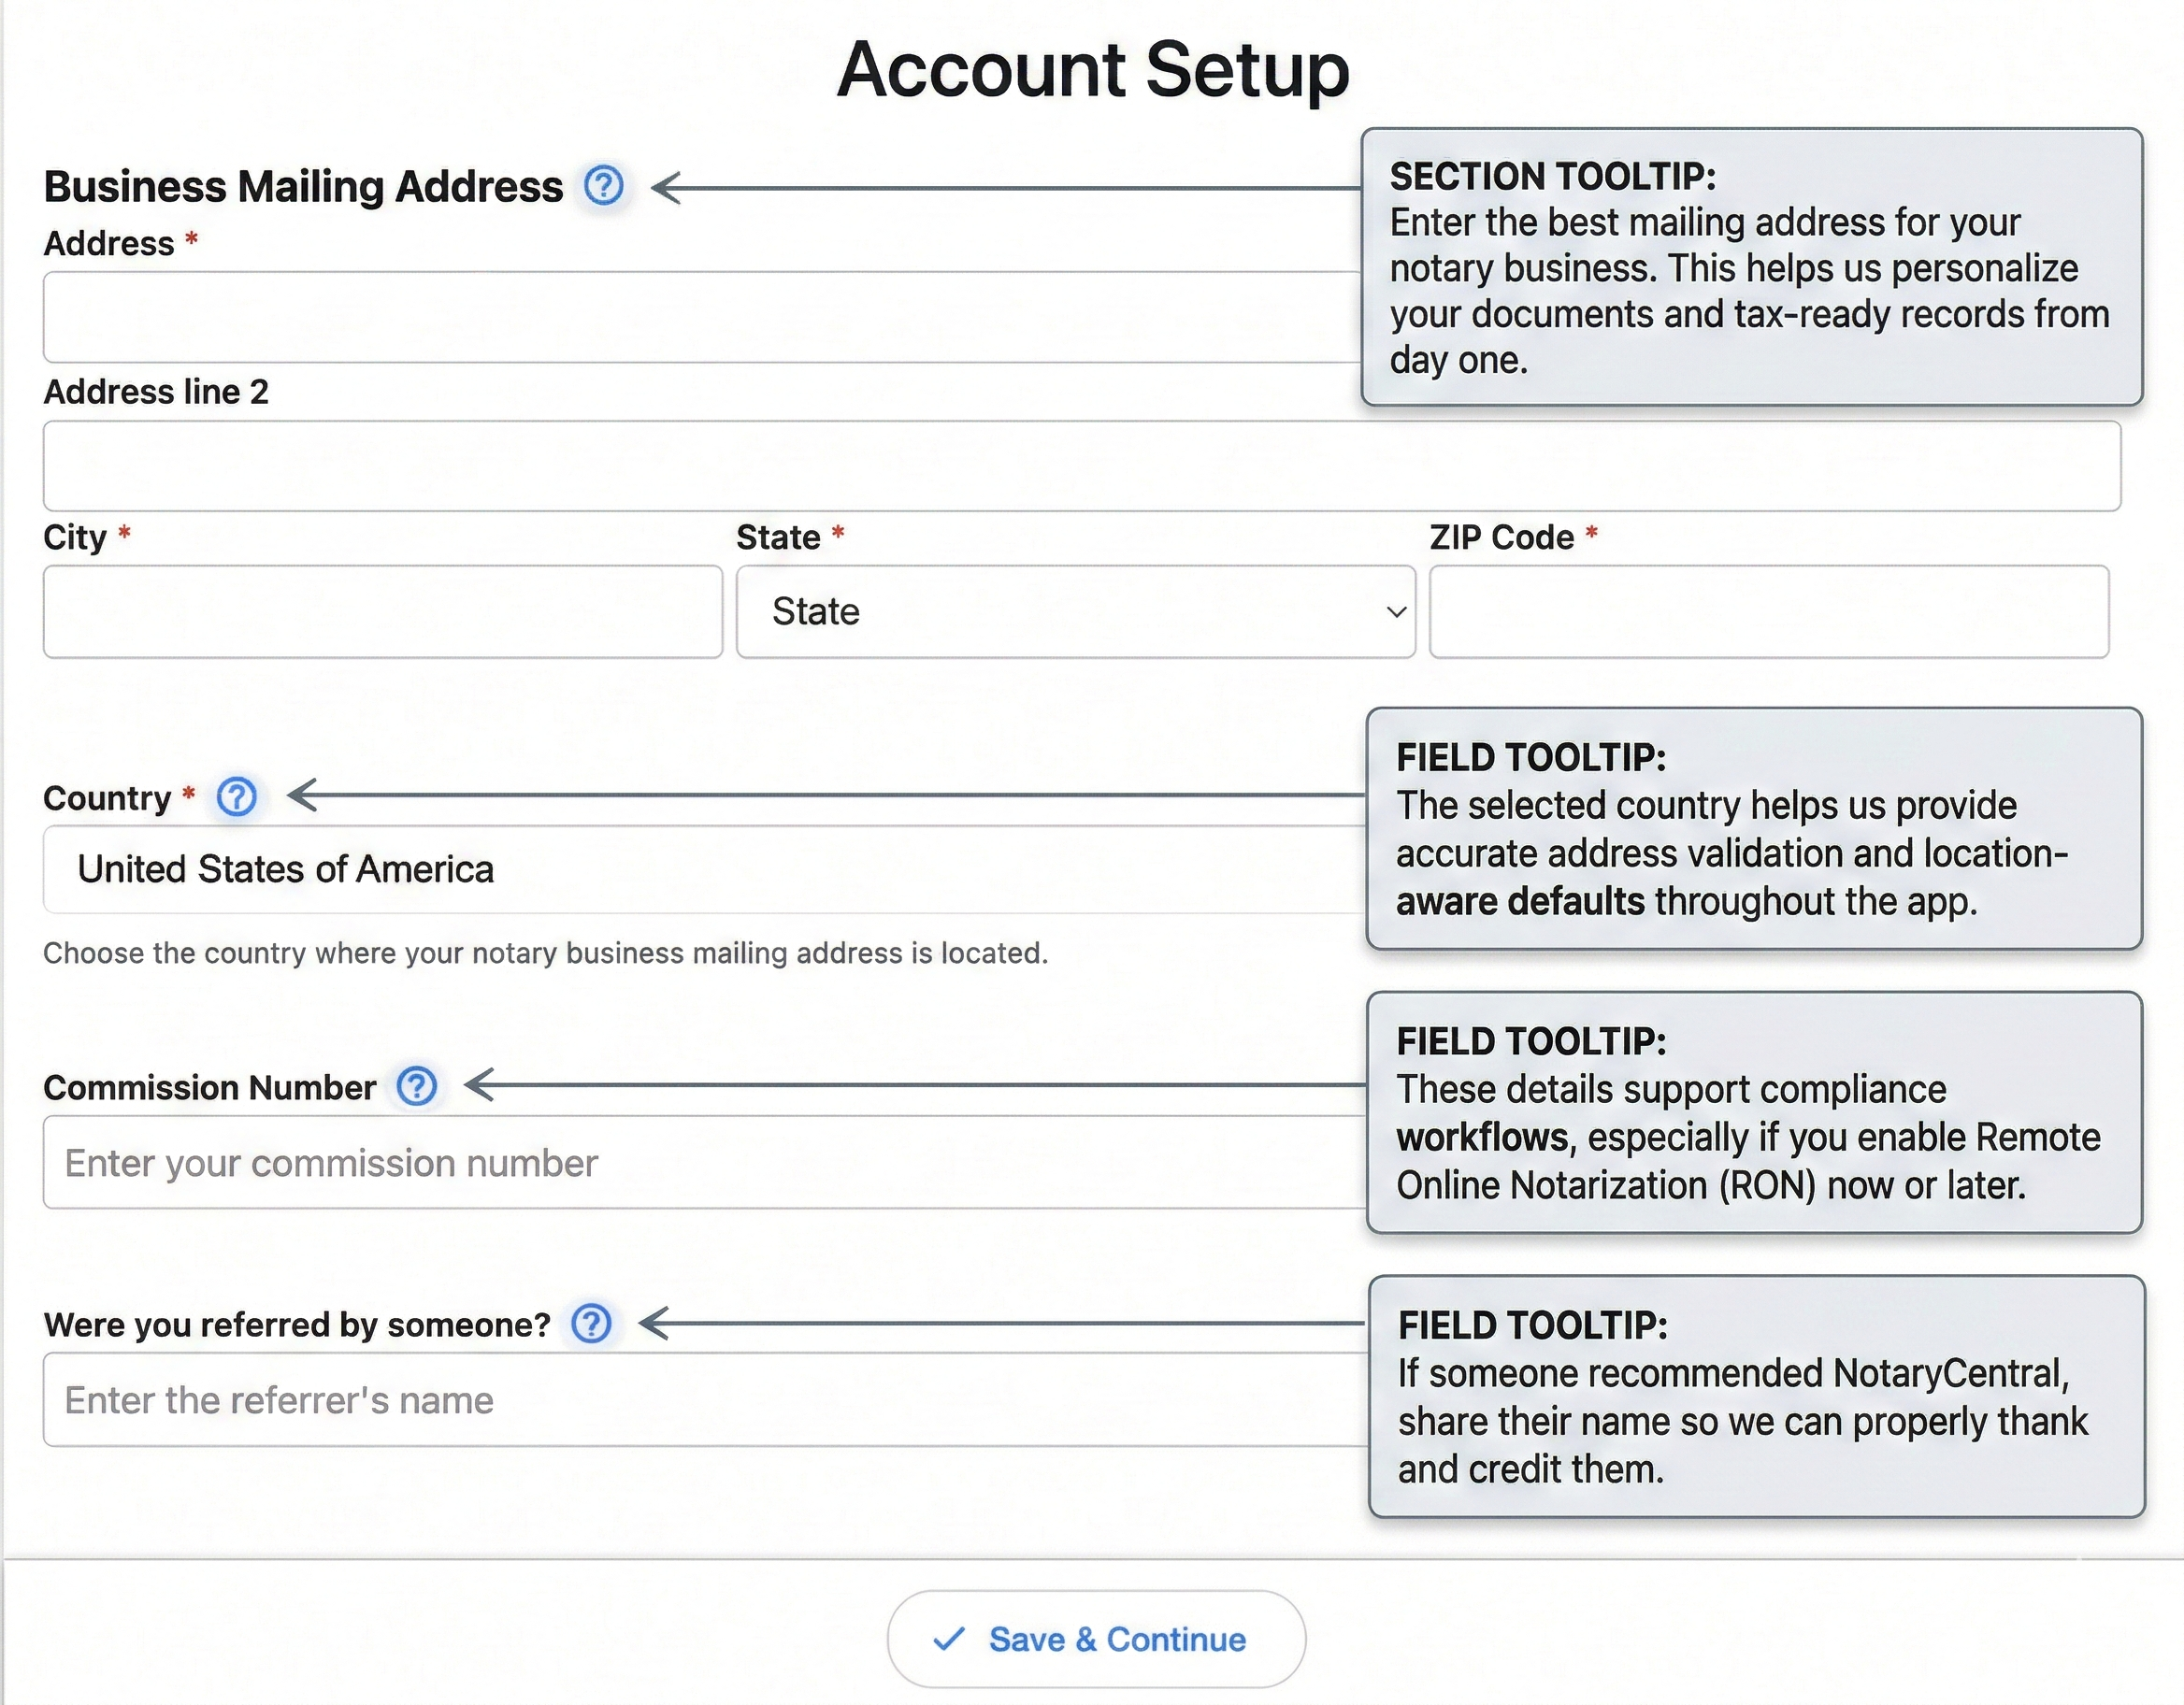Focus the referrer's name field
2184x1705 pixels.
(700, 1400)
